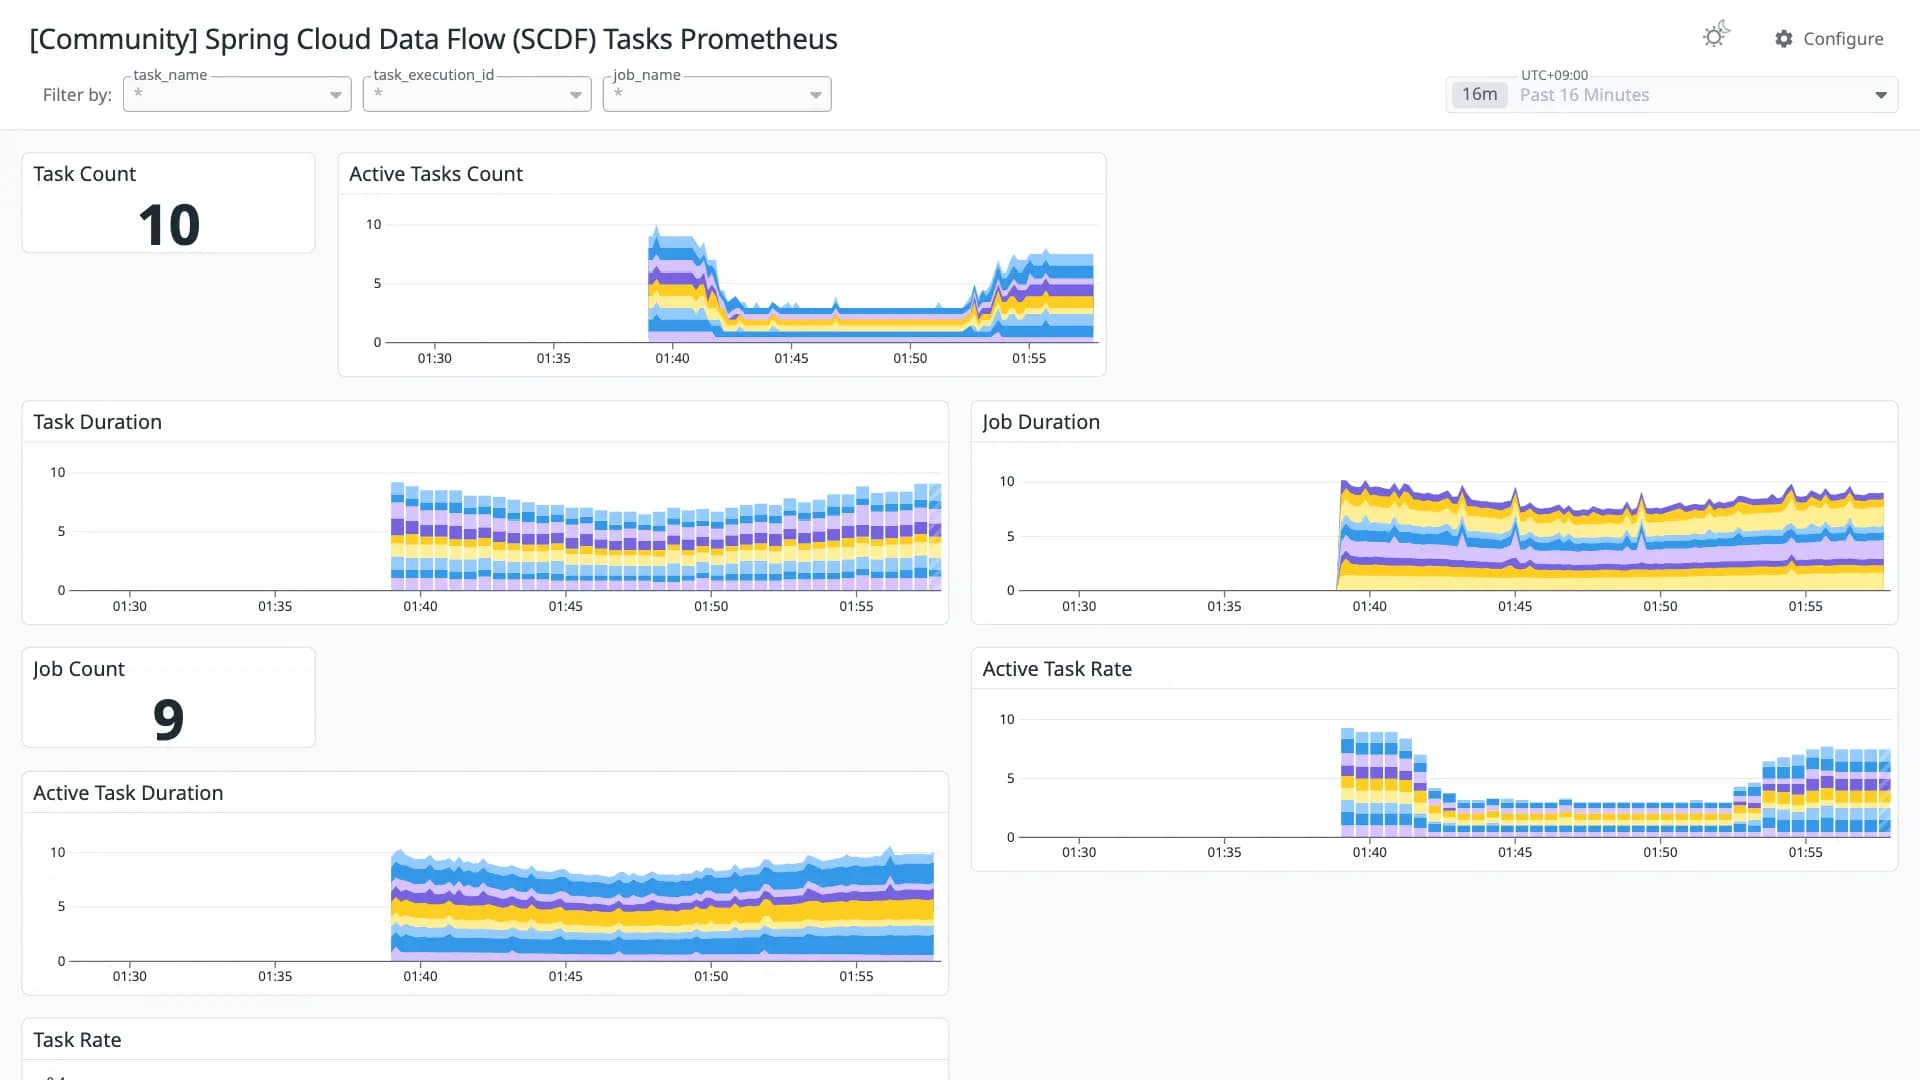
Task: Click the 01:45 label on Task Duration chart
Action: tap(565, 606)
